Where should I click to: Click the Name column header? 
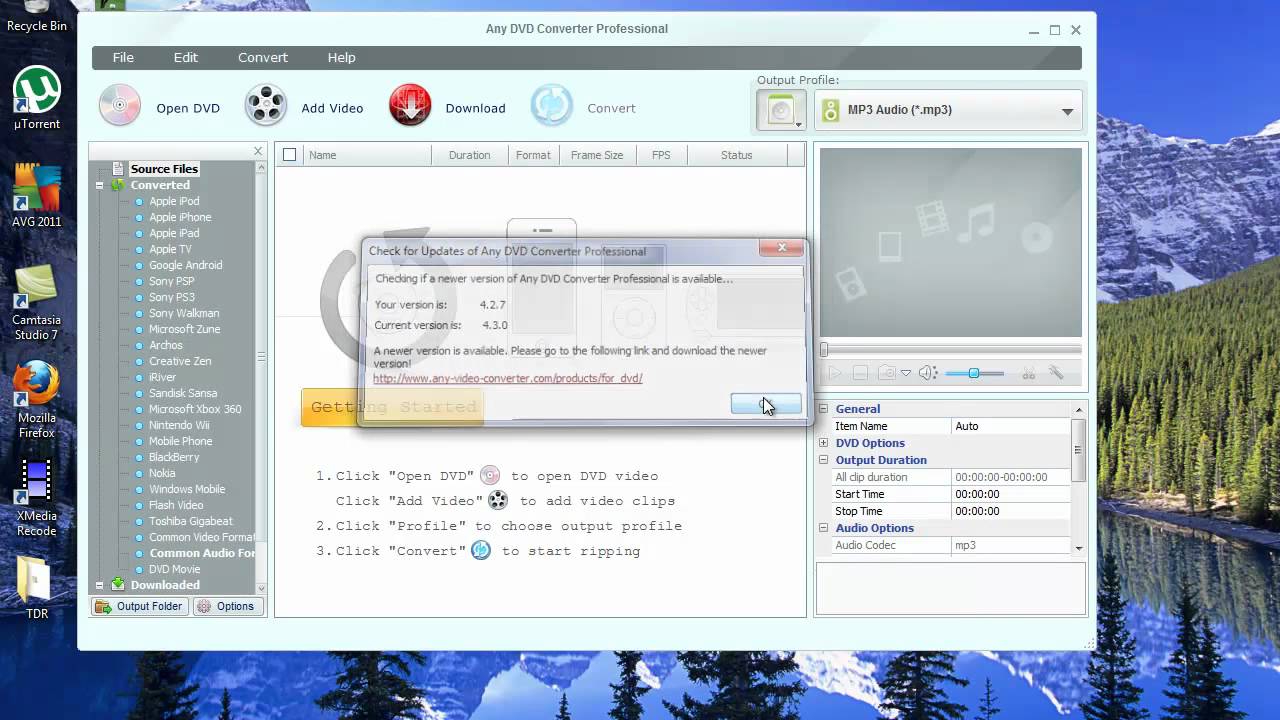tap(367, 155)
